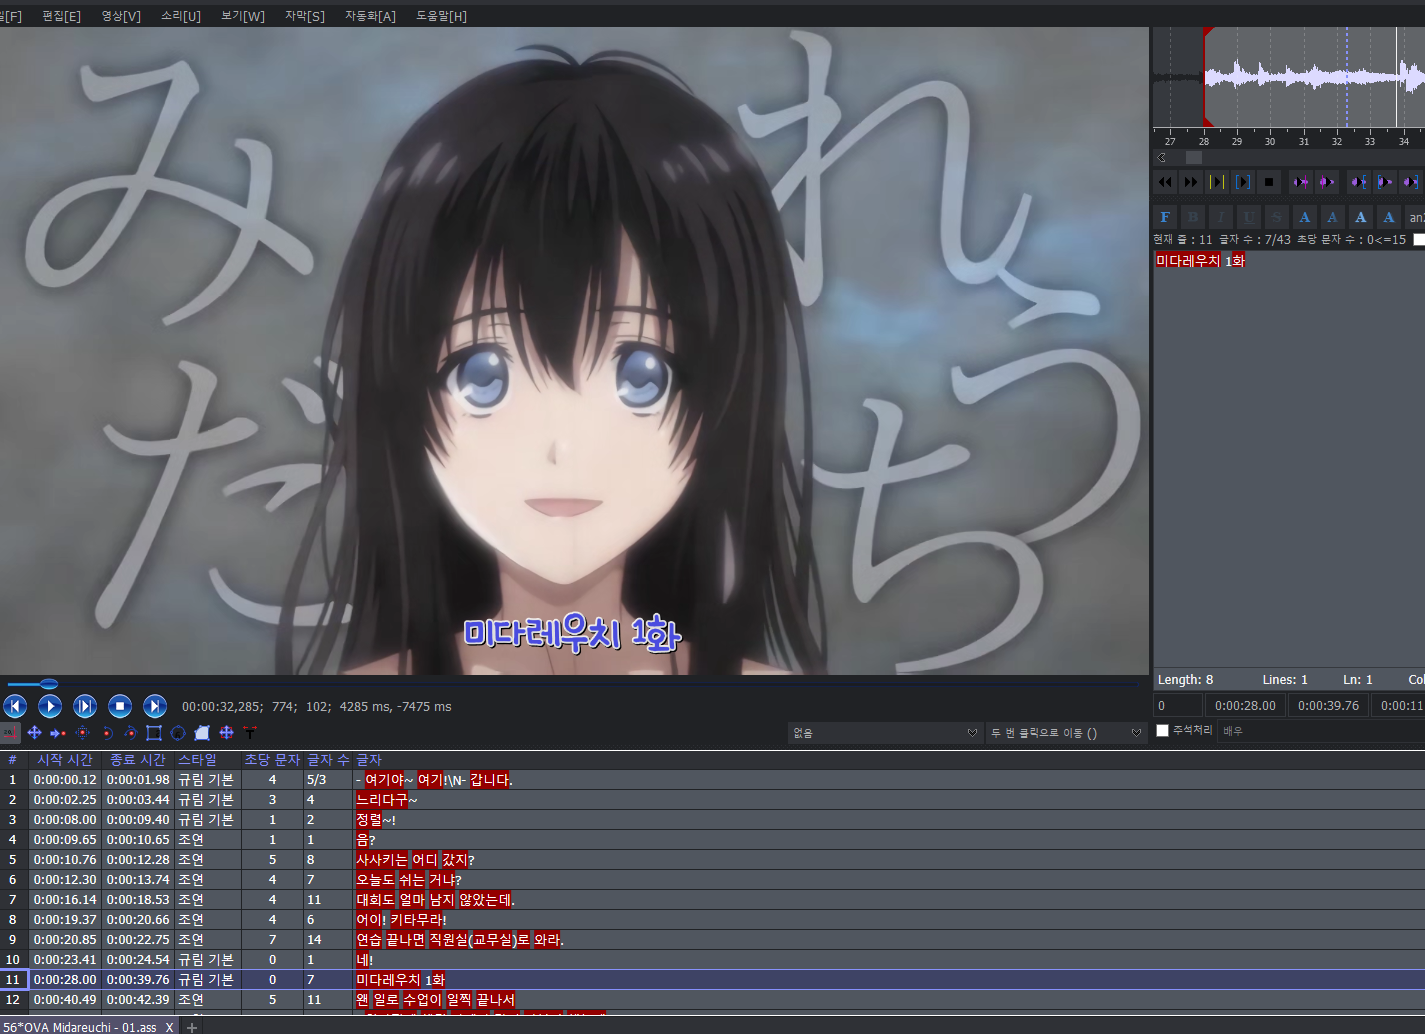
Task: Play audio before the magenta marker
Action: click(1300, 182)
